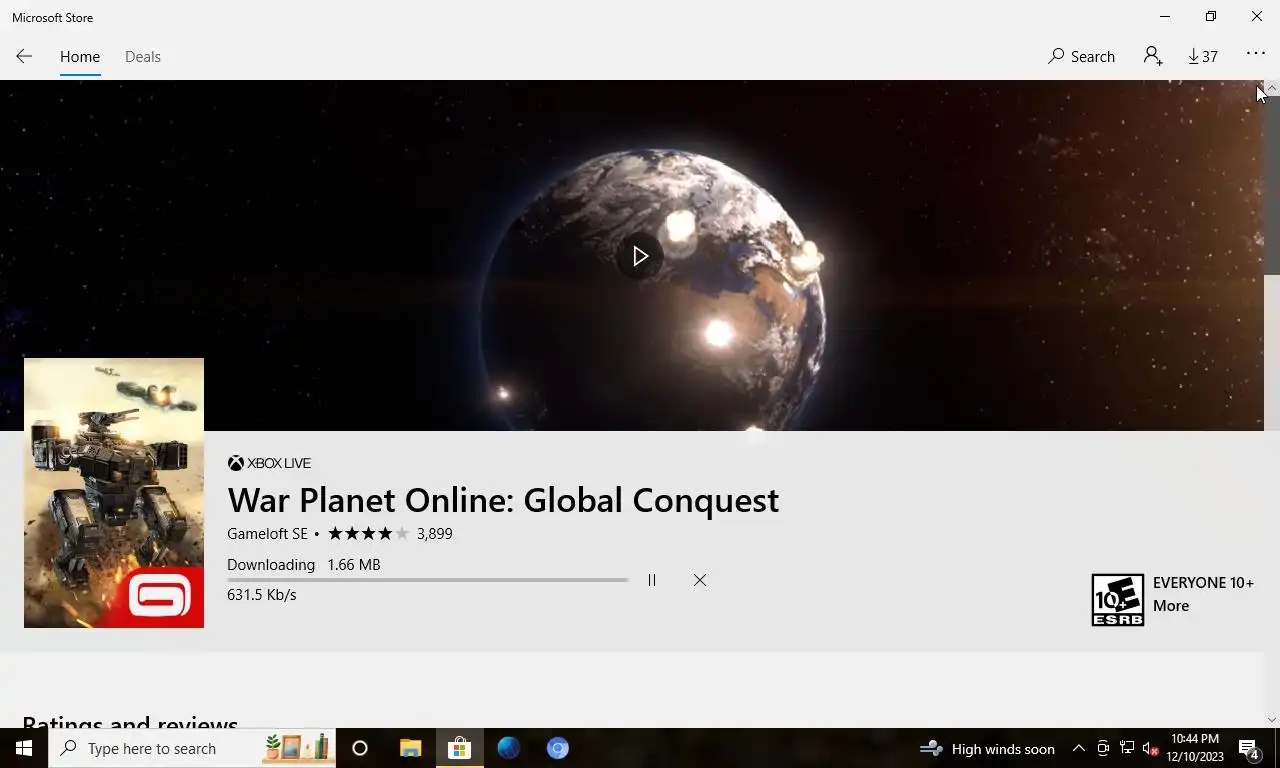This screenshot has width=1280, height=768.
Task: Open More rating details link
Action: tap(1171, 606)
